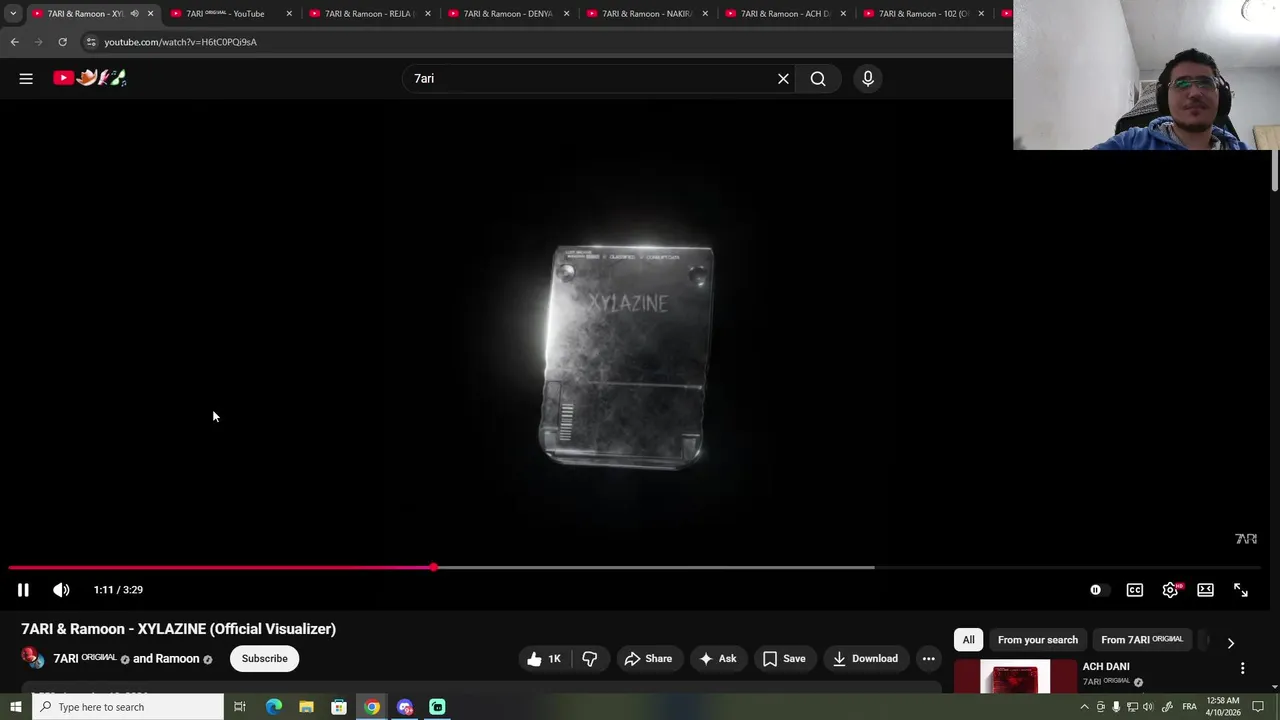This screenshot has height=720, width=1280.
Task: Toggle closed captions (CC) on the video
Action: [x=1134, y=590]
